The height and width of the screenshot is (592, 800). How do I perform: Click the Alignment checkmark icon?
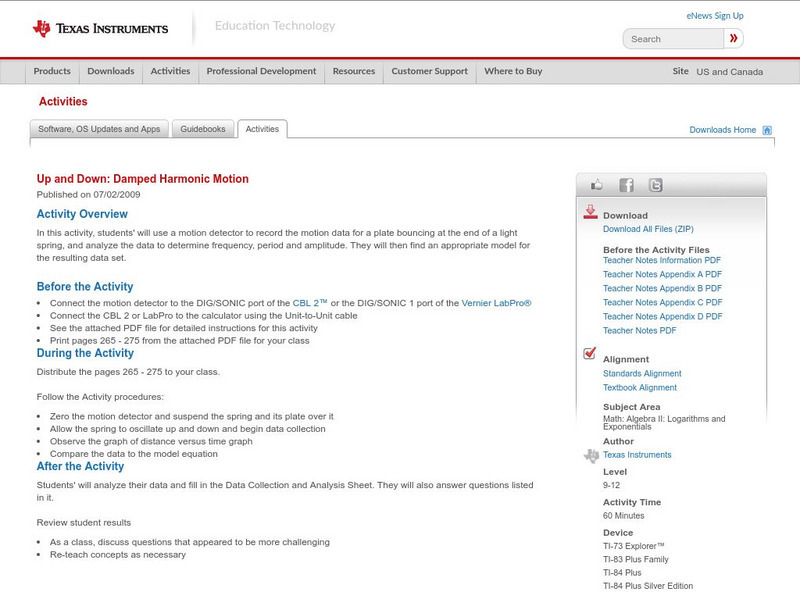click(x=589, y=353)
